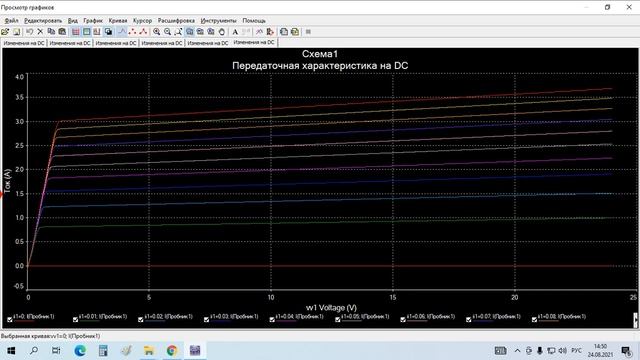The width and height of the screenshot is (640, 360).
Task: Select the pan hand tool icon
Action: tap(222, 32)
